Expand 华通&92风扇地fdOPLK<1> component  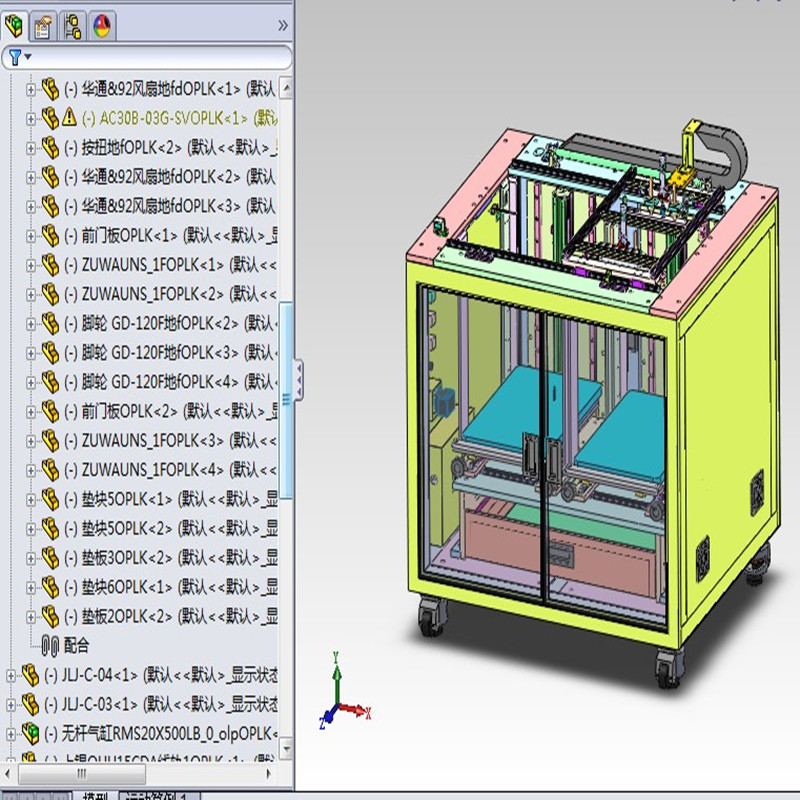31,90
